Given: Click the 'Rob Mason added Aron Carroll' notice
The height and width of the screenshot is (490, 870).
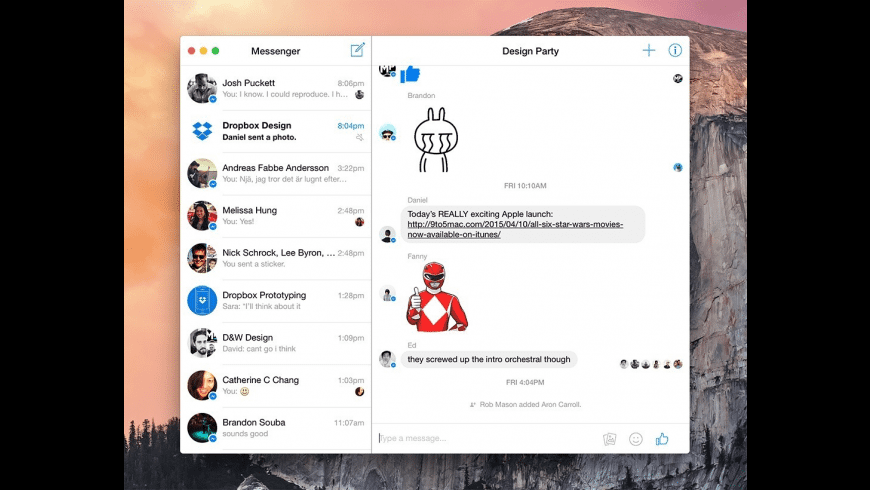Looking at the screenshot, I should pos(525,405).
